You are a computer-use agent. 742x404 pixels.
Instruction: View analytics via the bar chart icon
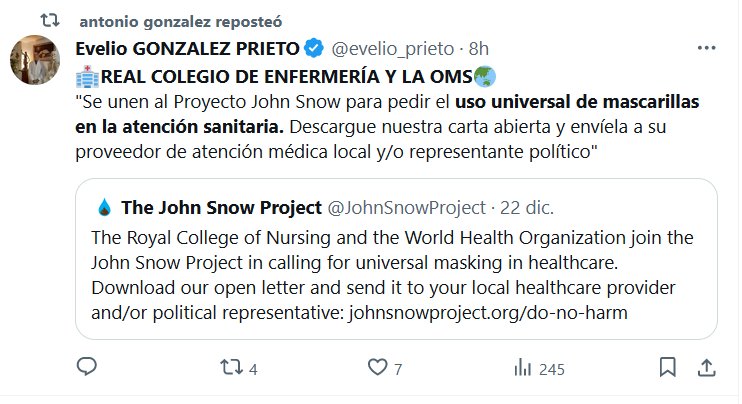click(x=523, y=368)
